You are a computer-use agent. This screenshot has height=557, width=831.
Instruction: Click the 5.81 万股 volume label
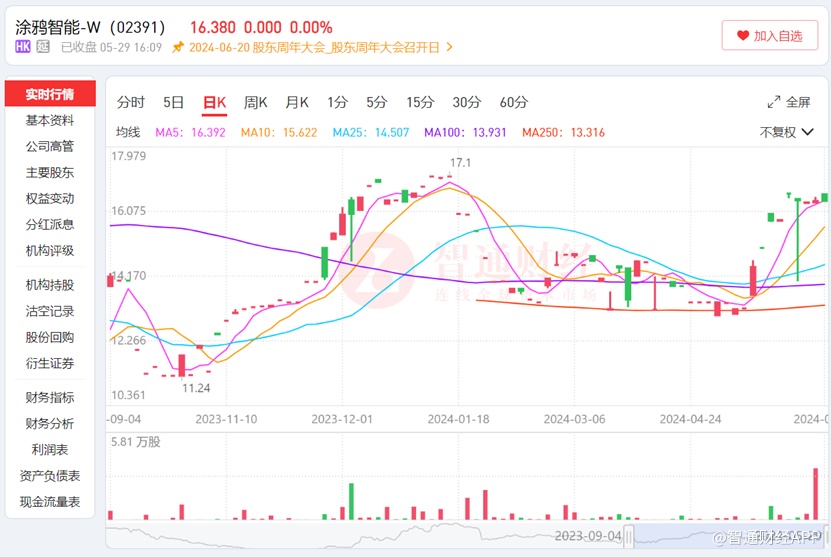(136, 442)
